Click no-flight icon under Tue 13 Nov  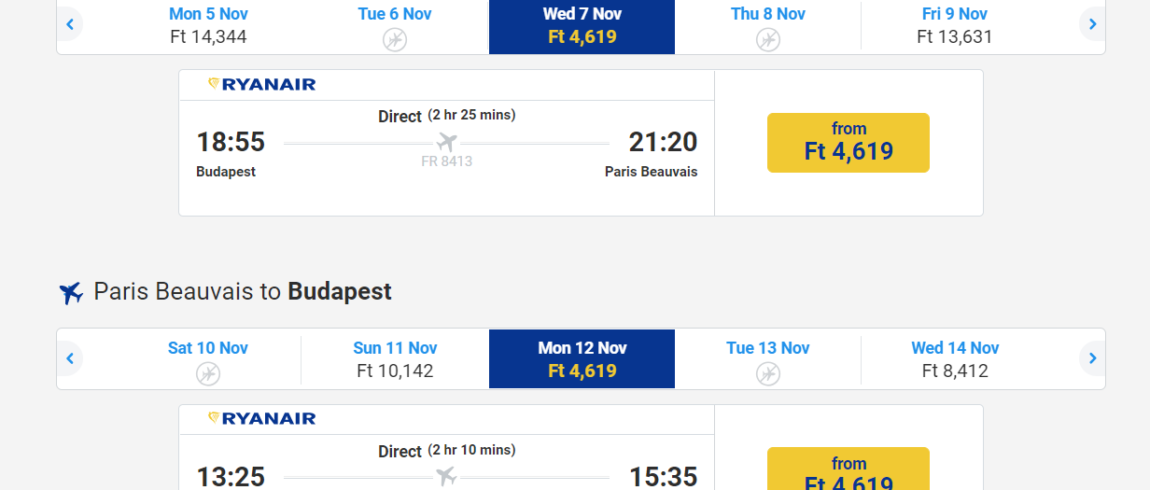point(768,373)
